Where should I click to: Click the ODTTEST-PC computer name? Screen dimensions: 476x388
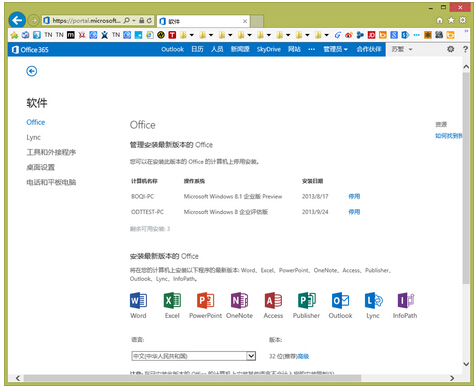pos(147,212)
